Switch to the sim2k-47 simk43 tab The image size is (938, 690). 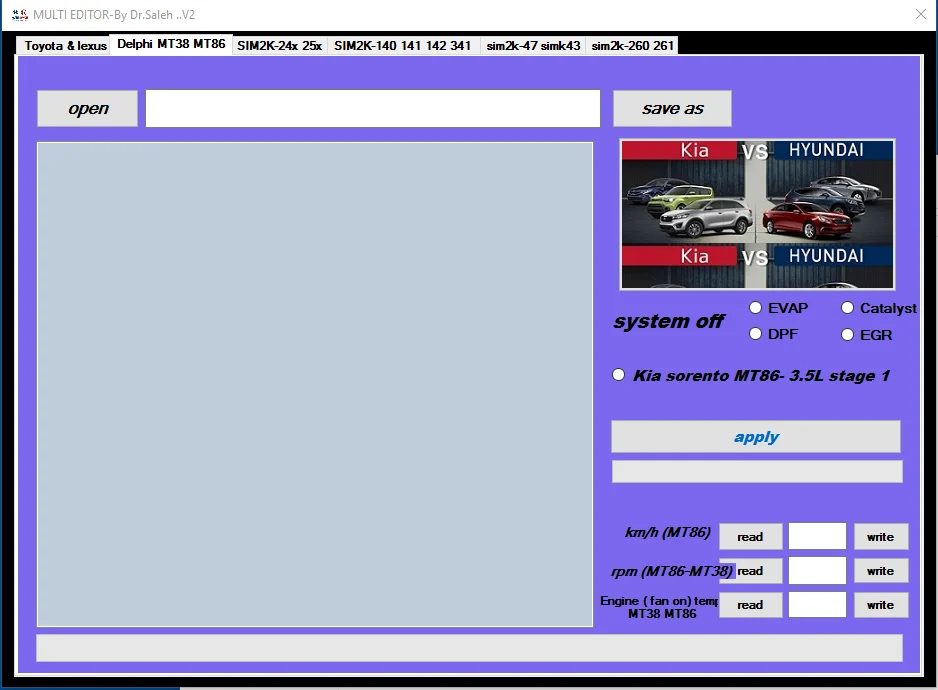point(533,44)
